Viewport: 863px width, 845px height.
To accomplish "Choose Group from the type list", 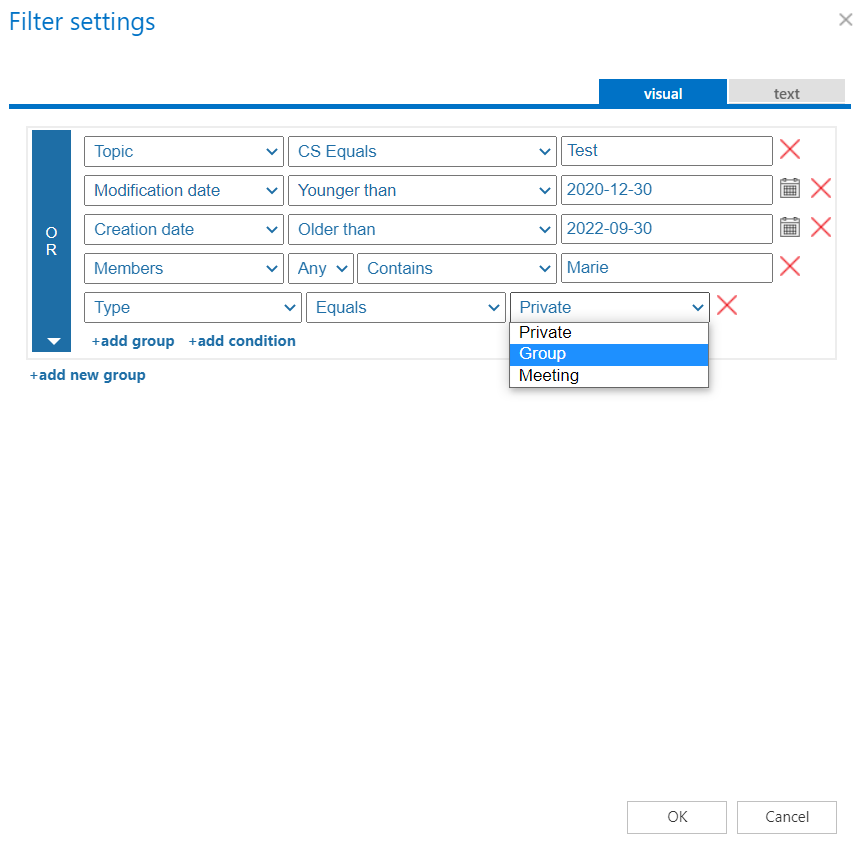I will pos(608,354).
